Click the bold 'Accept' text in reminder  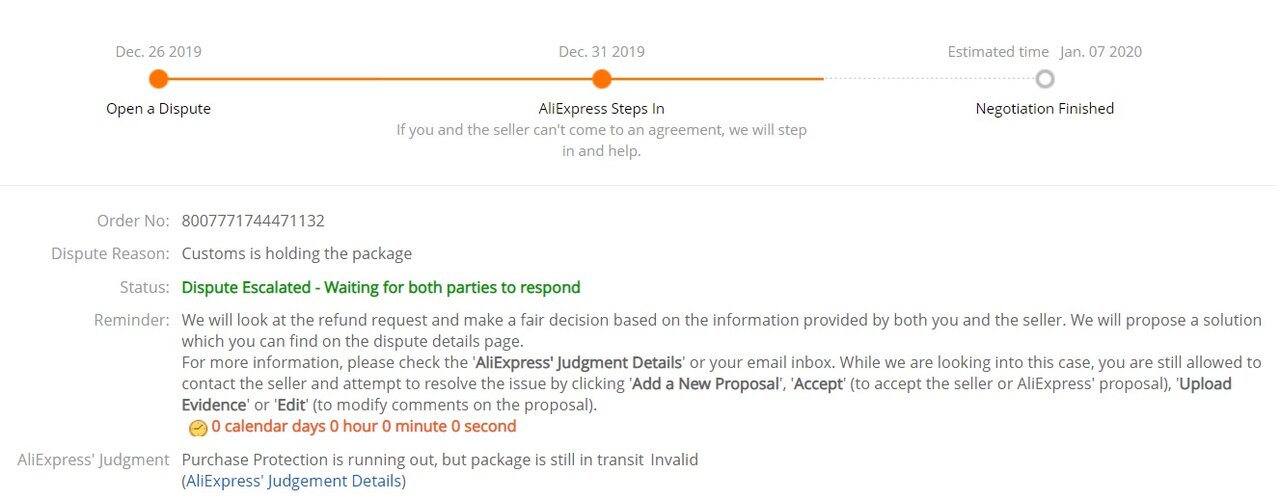(x=820, y=385)
